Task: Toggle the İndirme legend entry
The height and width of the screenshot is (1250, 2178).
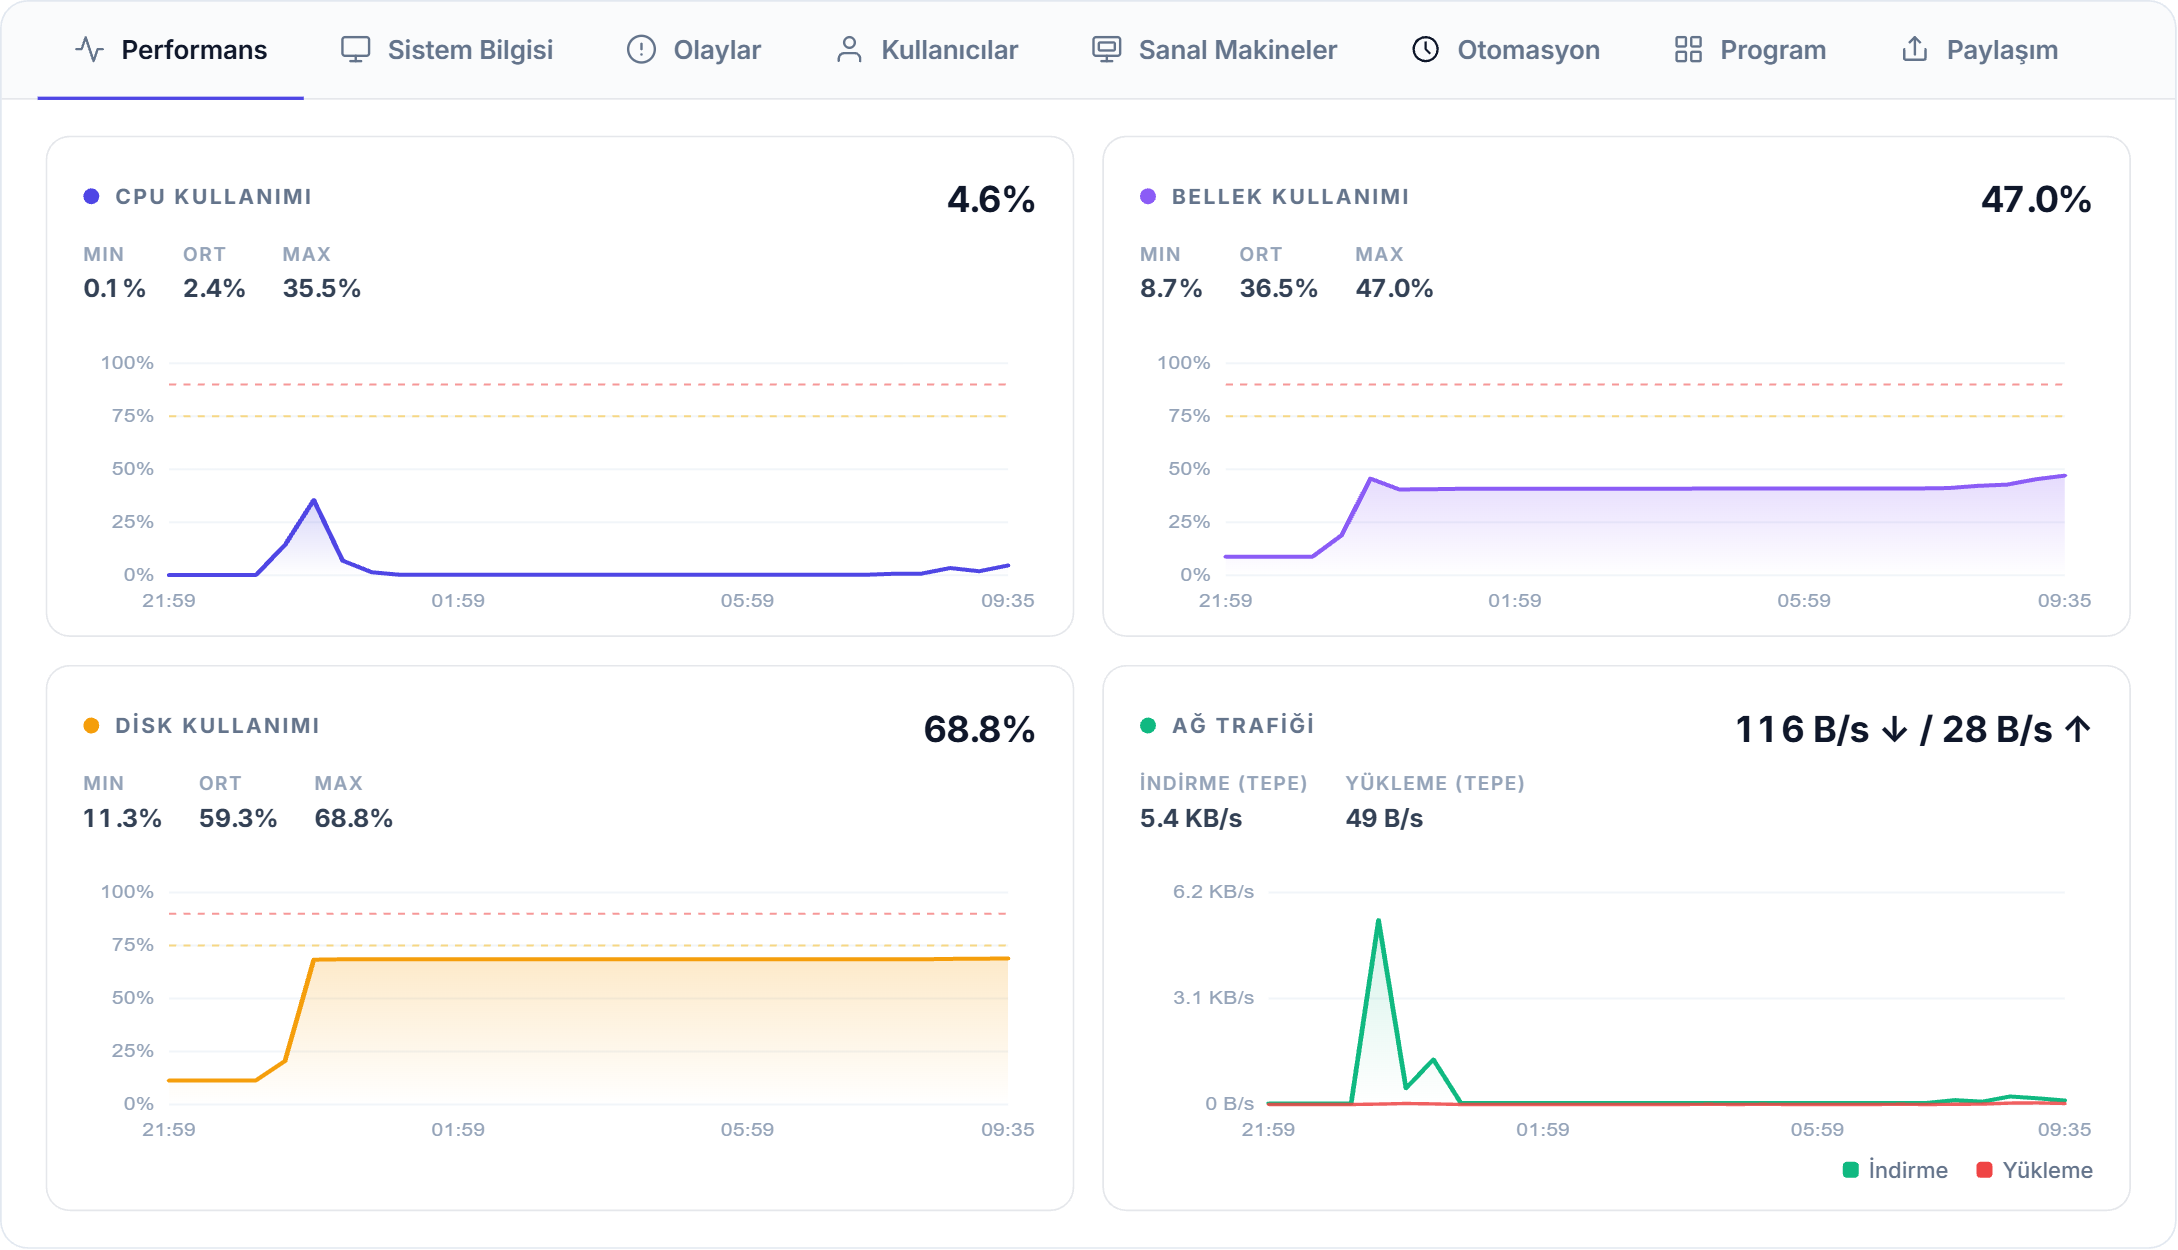Action: pyautogui.click(x=1895, y=1170)
